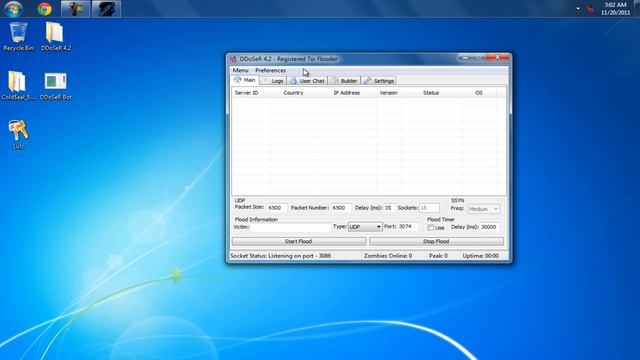Open the DDoSeR 4.2 folder icon

click(x=56, y=36)
